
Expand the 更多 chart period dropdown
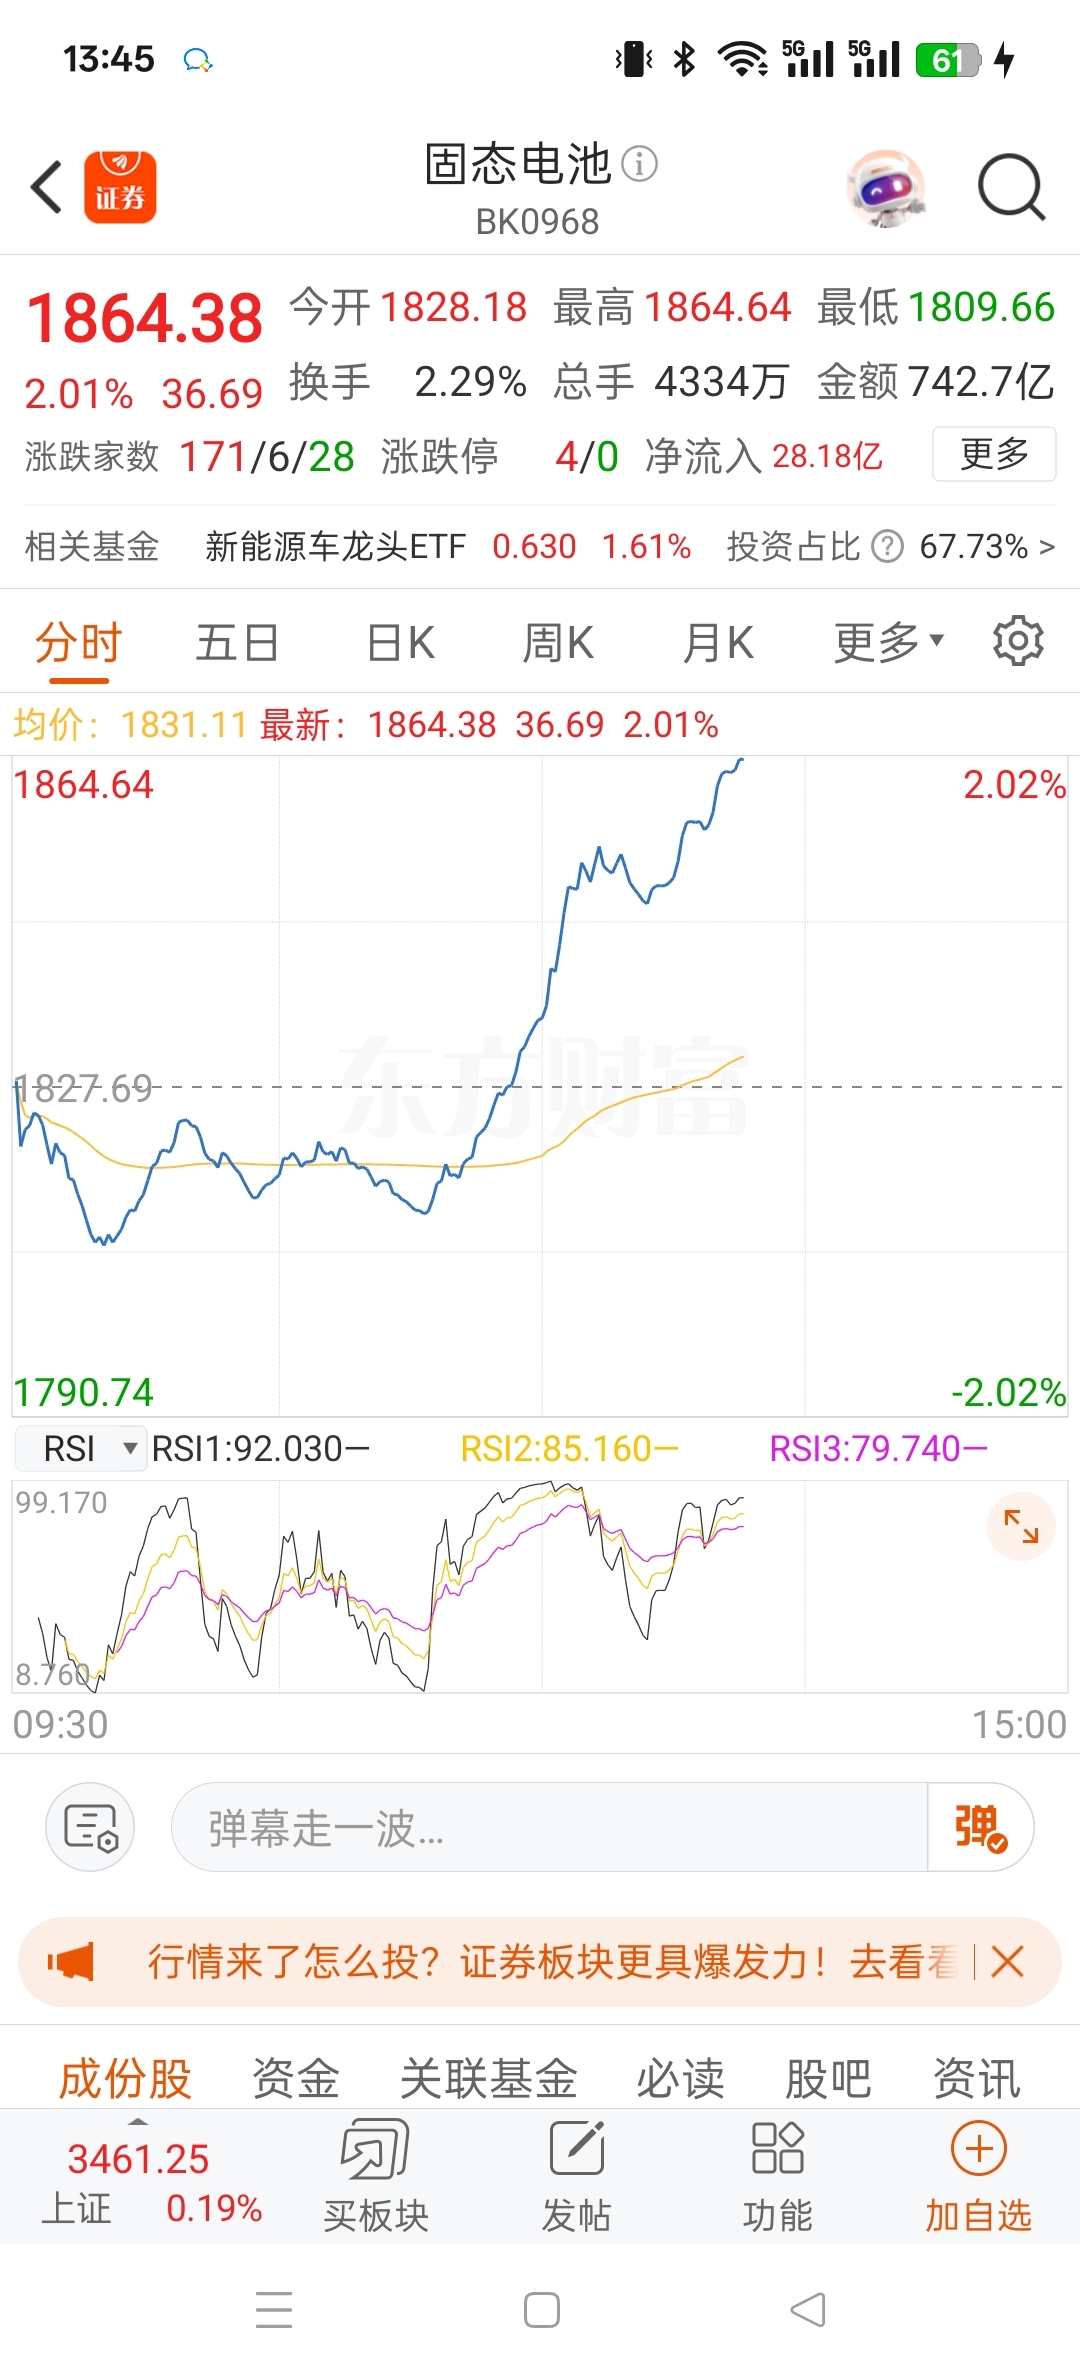coord(889,642)
